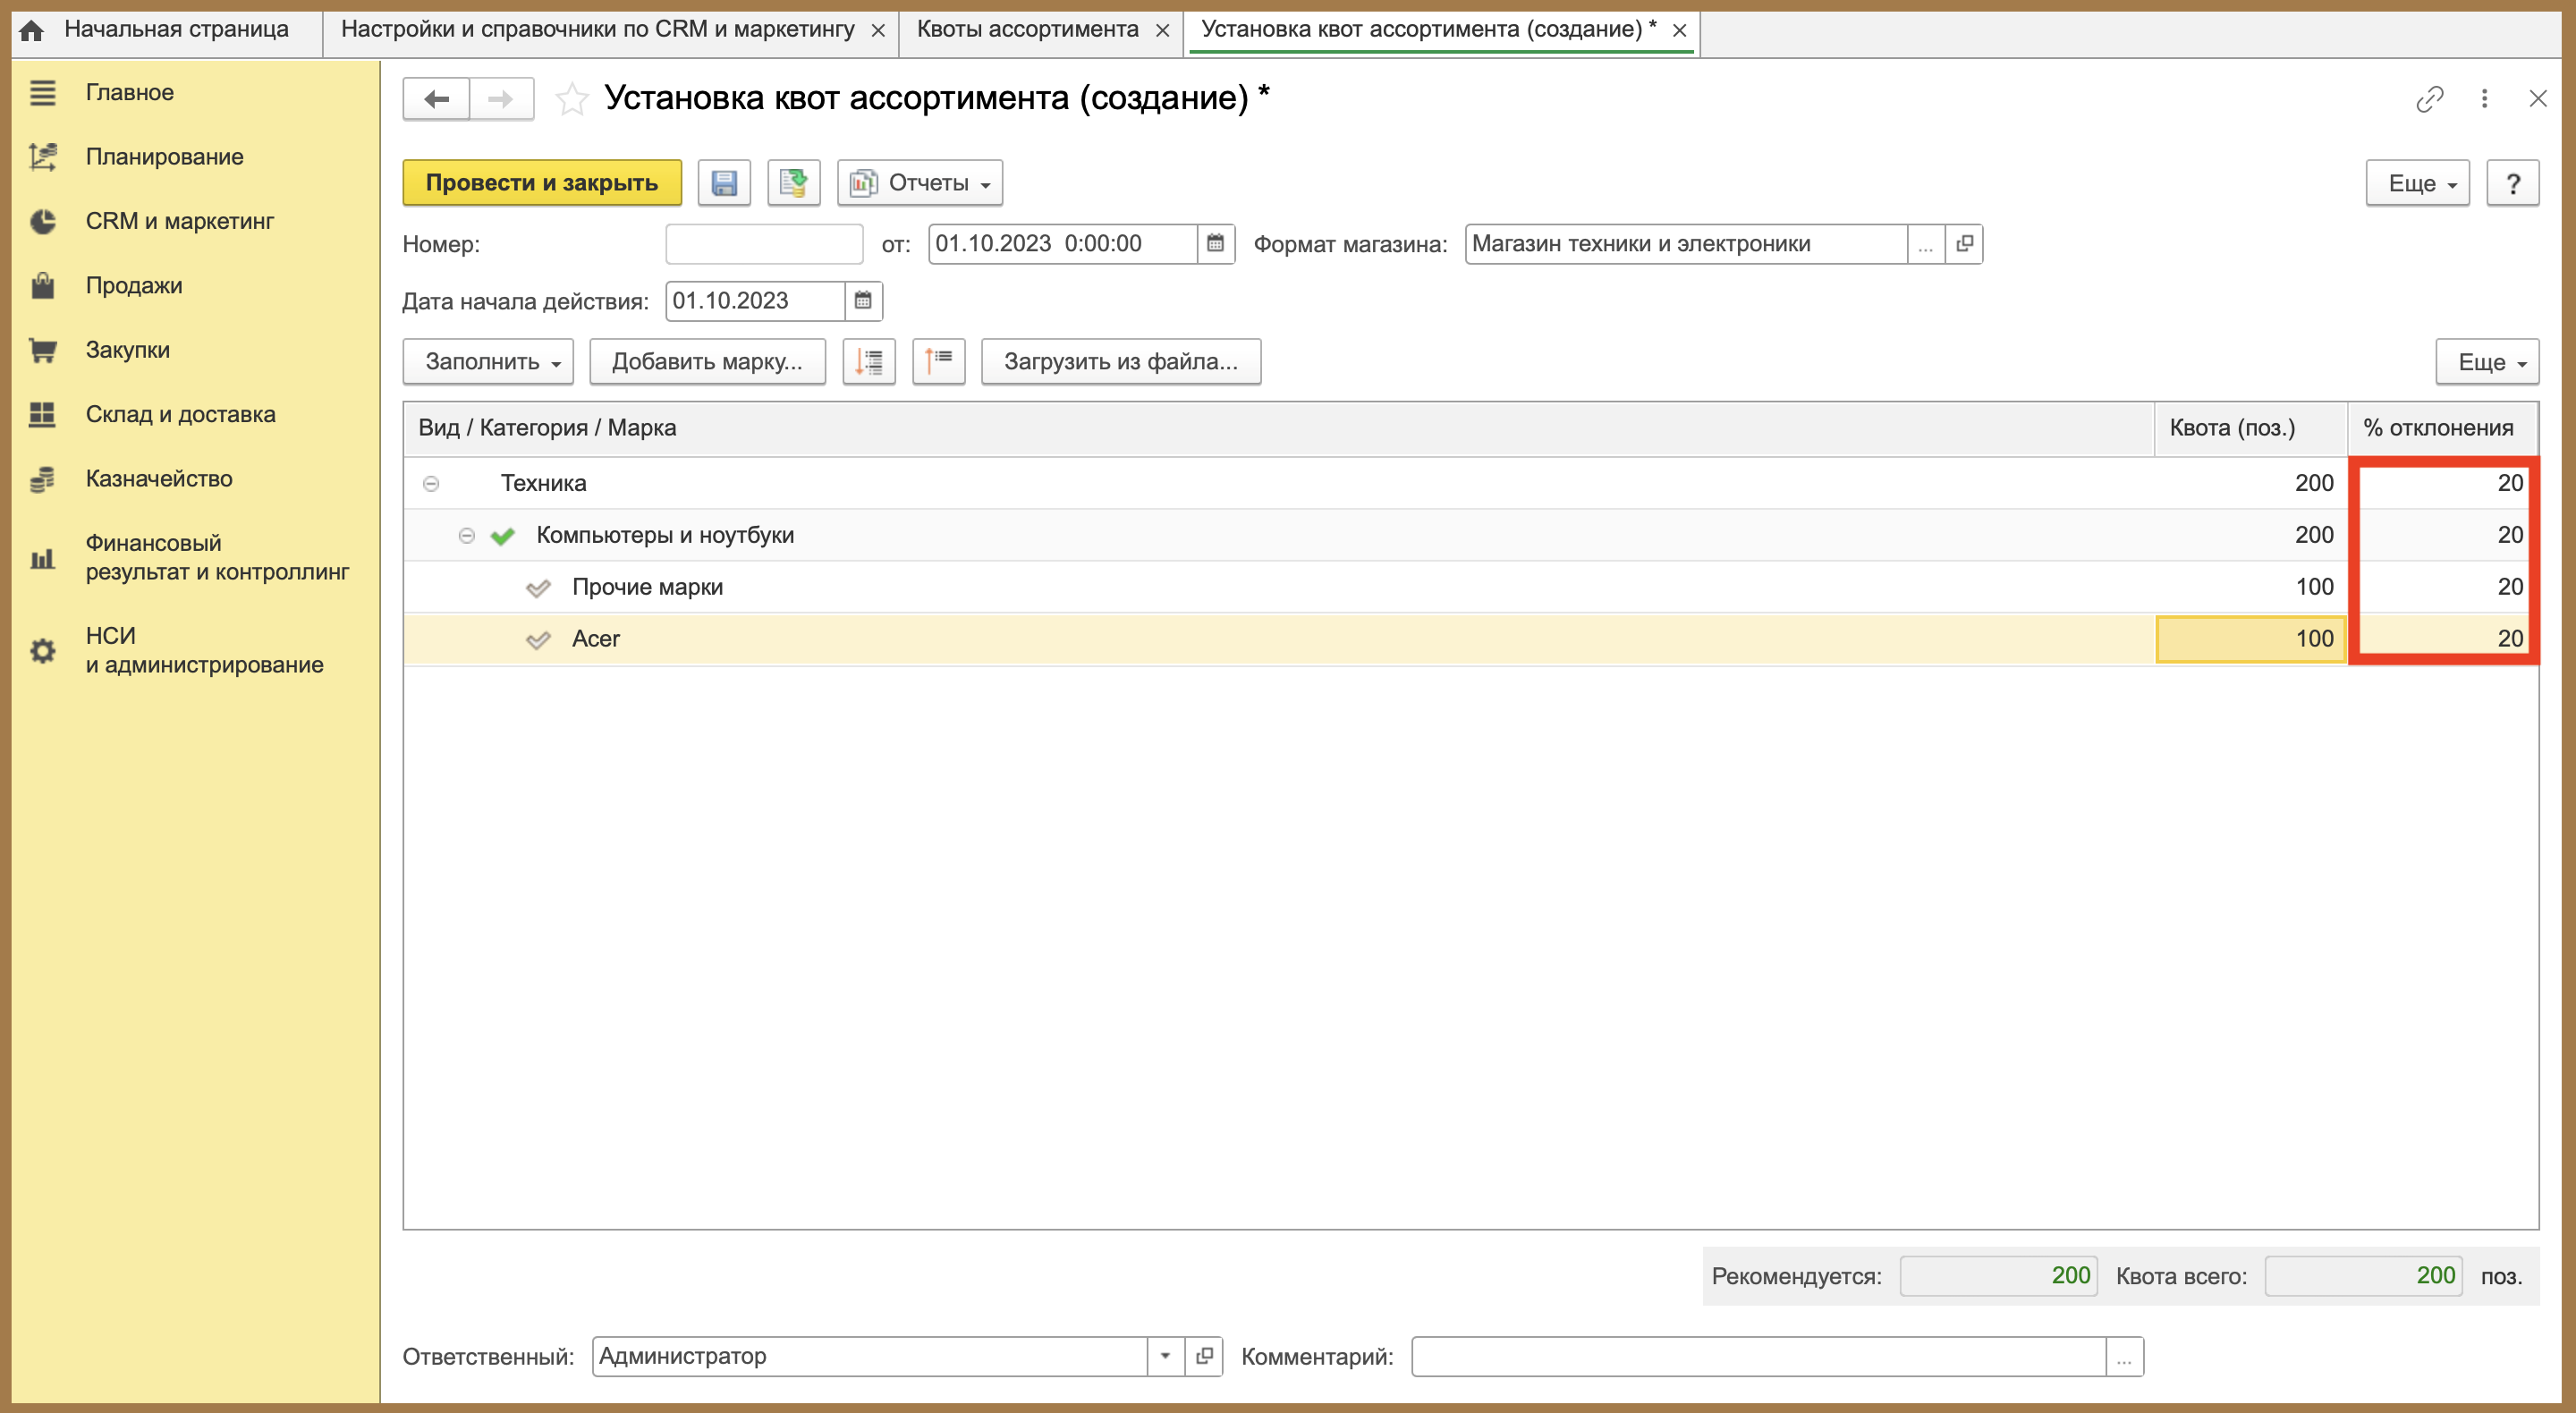Screen dimensions: 2576x1413
Task: Switch to Квоты ассортимента tab
Action: [x=1027, y=30]
